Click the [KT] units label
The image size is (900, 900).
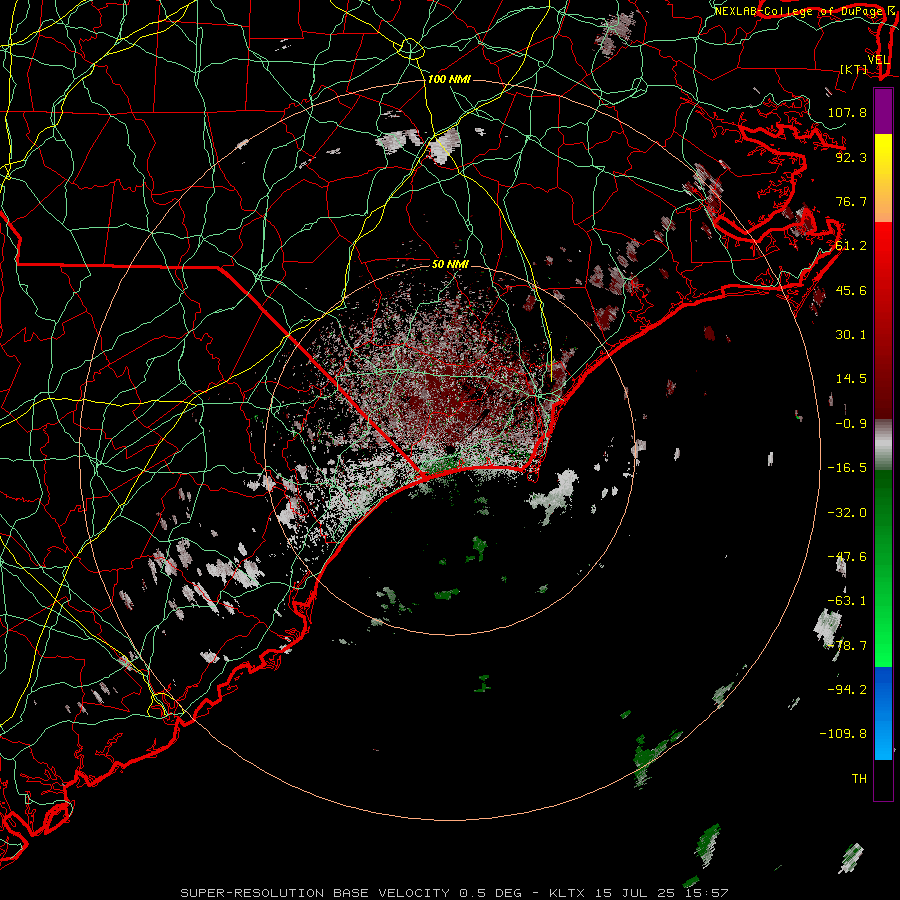pos(854,70)
